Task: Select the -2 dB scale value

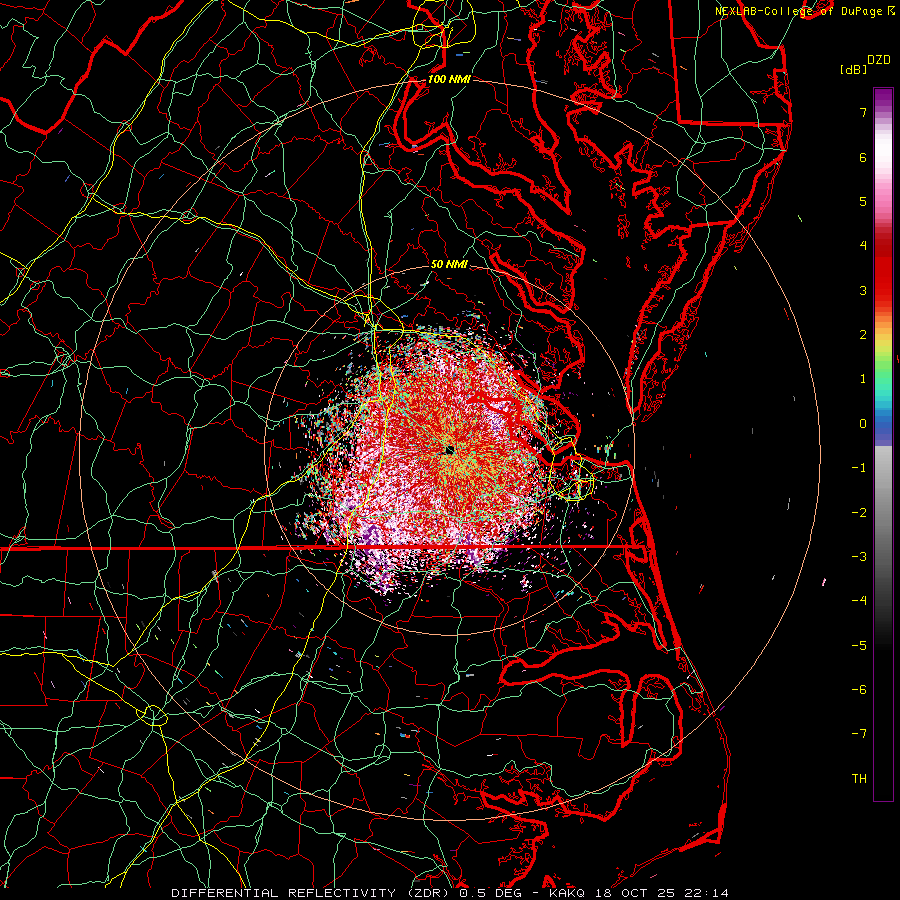Action: [x=859, y=513]
